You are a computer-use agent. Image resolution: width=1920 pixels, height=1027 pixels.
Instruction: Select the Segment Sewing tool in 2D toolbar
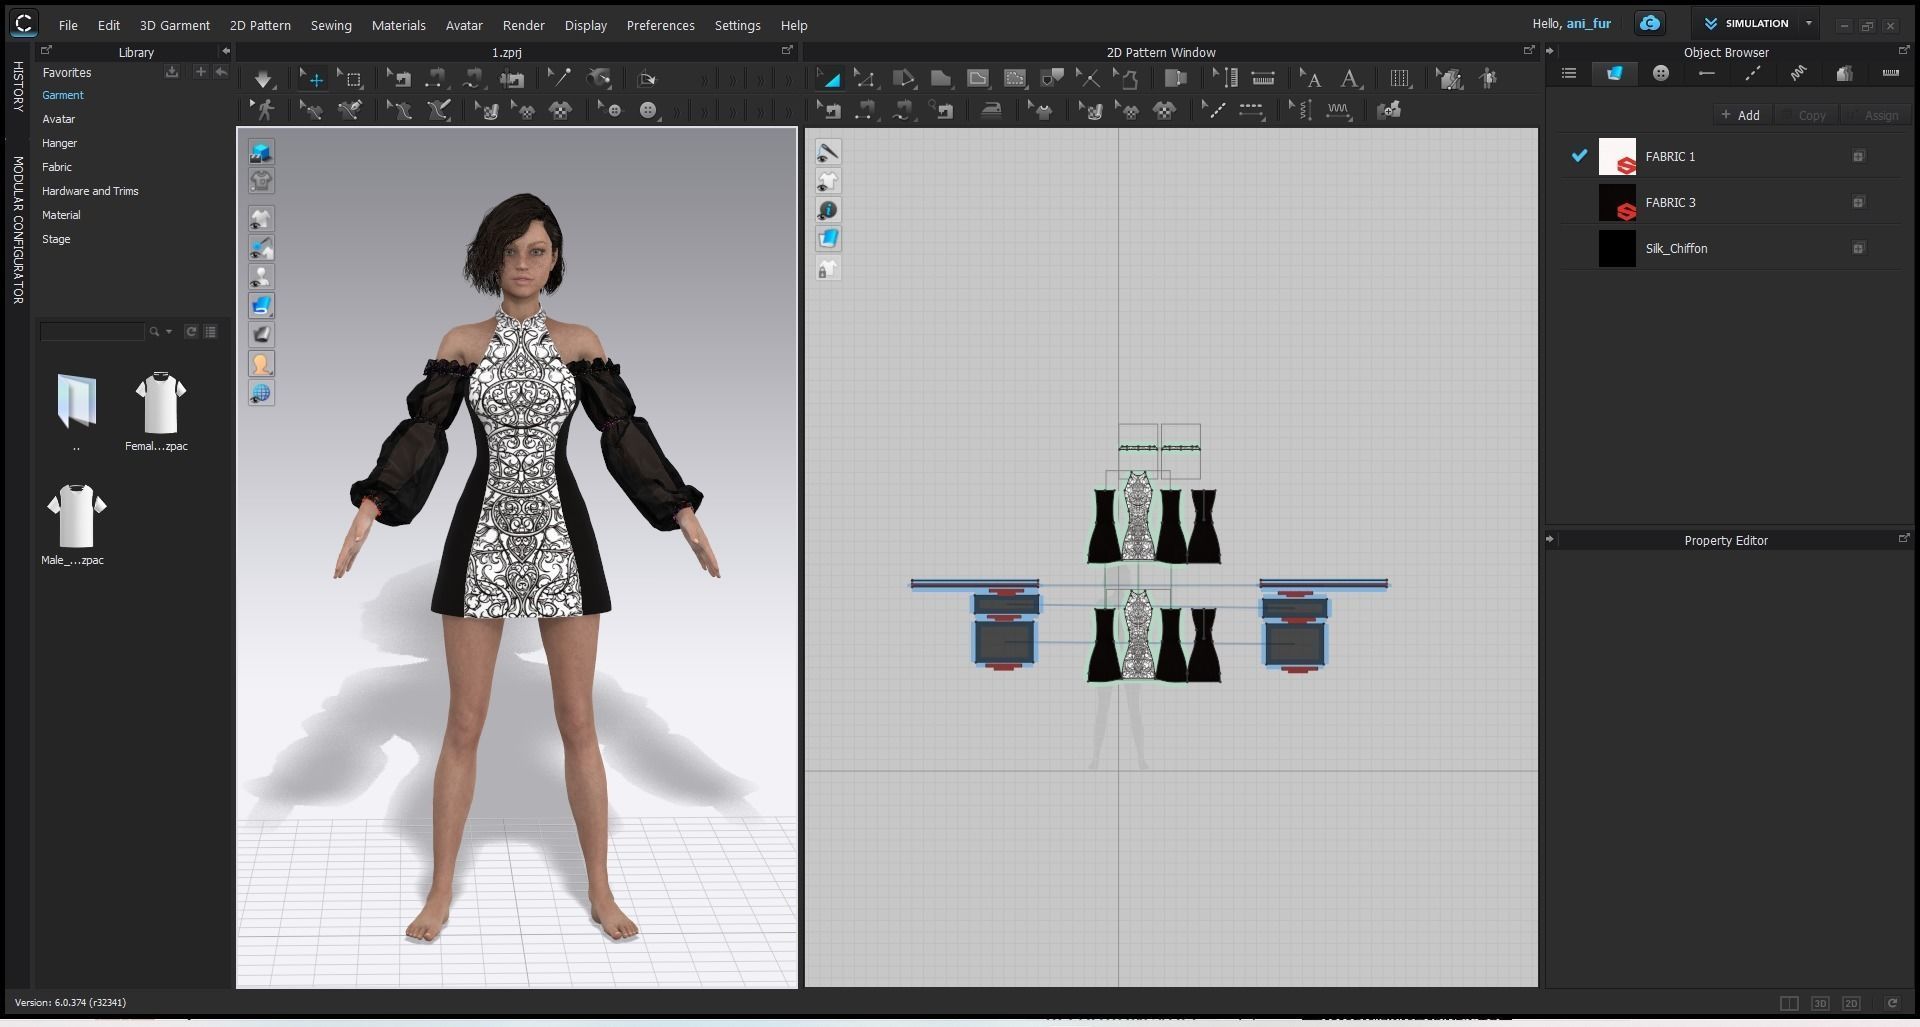(866, 110)
